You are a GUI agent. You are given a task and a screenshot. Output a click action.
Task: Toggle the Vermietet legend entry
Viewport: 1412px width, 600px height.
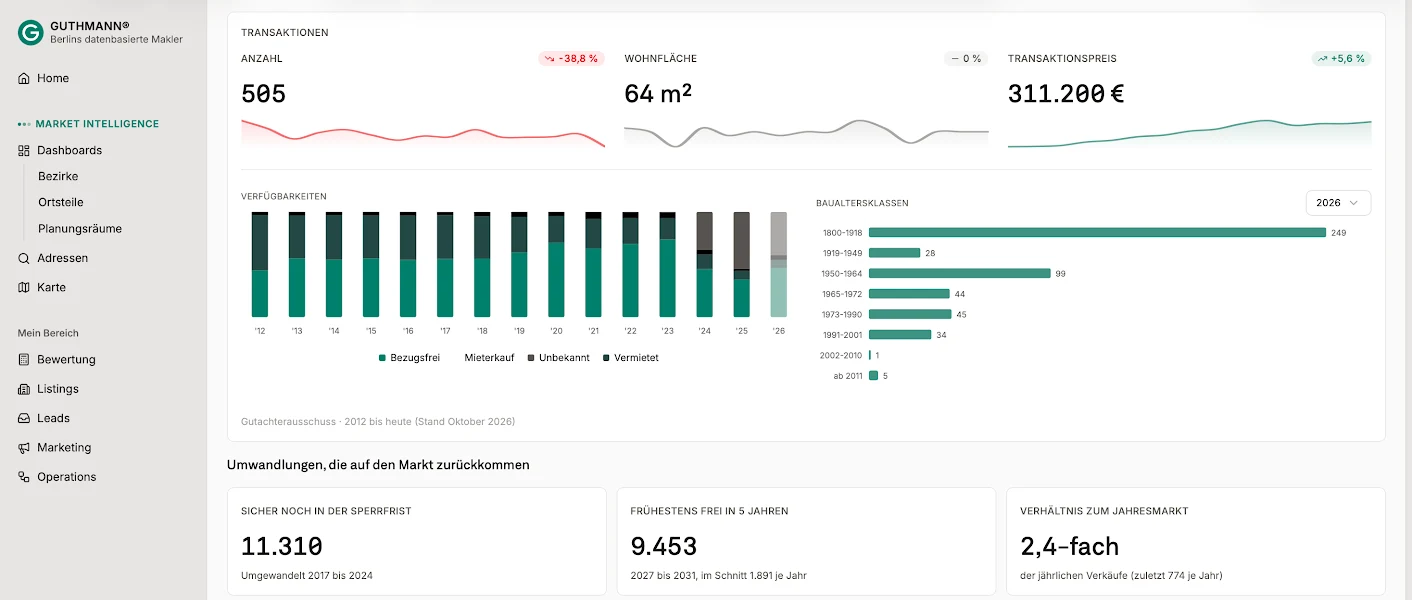[x=630, y=357]
